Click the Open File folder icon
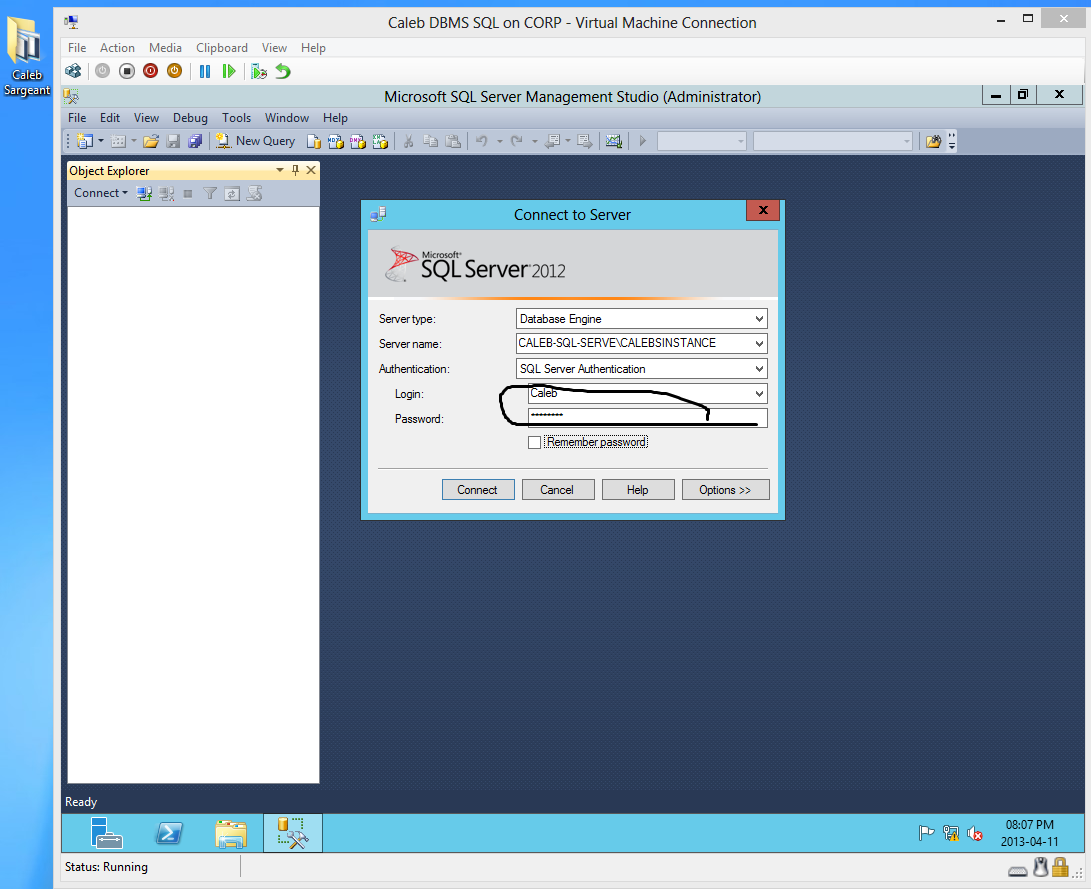 [150, 141]
